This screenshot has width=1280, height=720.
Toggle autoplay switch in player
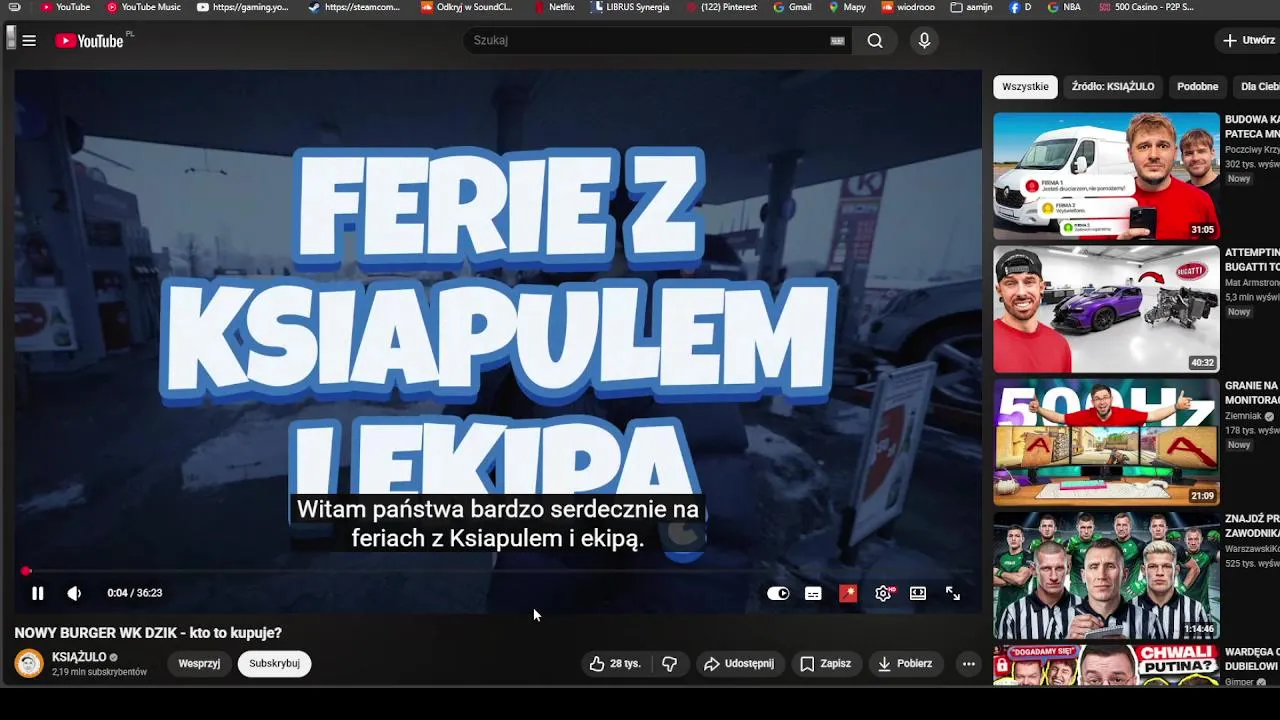coord(778,593)
